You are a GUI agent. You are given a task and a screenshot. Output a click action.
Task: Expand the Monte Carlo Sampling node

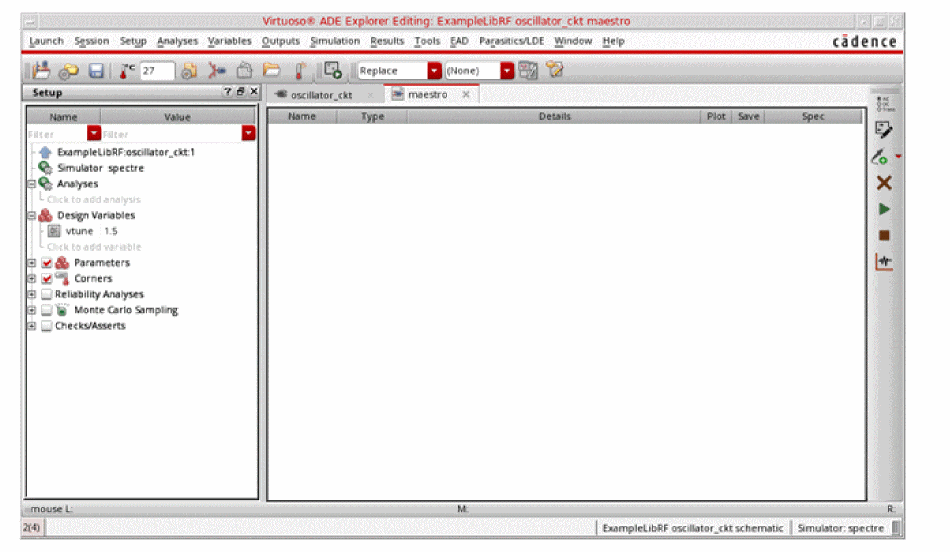pyautogui.click(x=32, y=310)
